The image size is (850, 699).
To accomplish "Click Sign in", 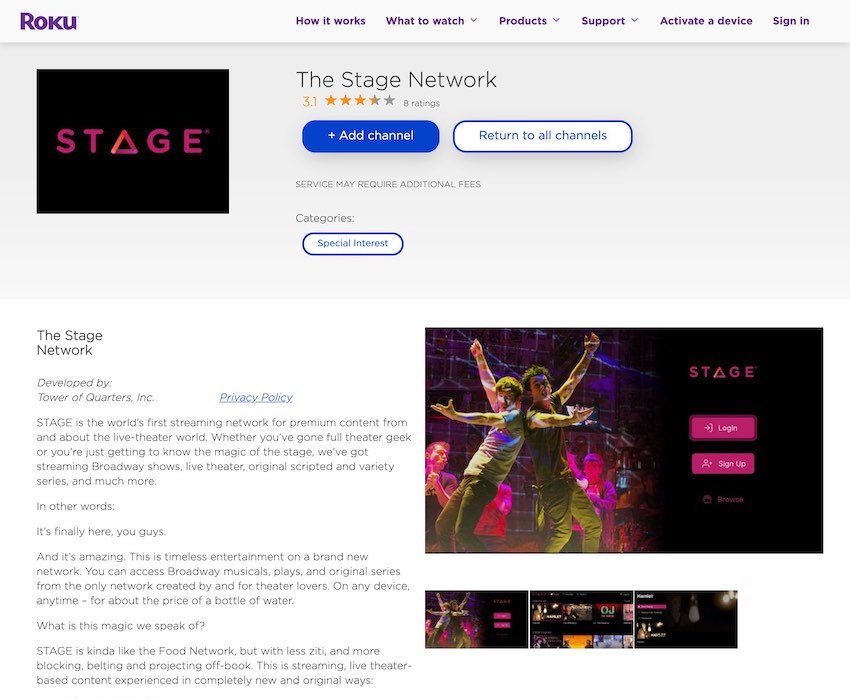I will coord(791,21).
